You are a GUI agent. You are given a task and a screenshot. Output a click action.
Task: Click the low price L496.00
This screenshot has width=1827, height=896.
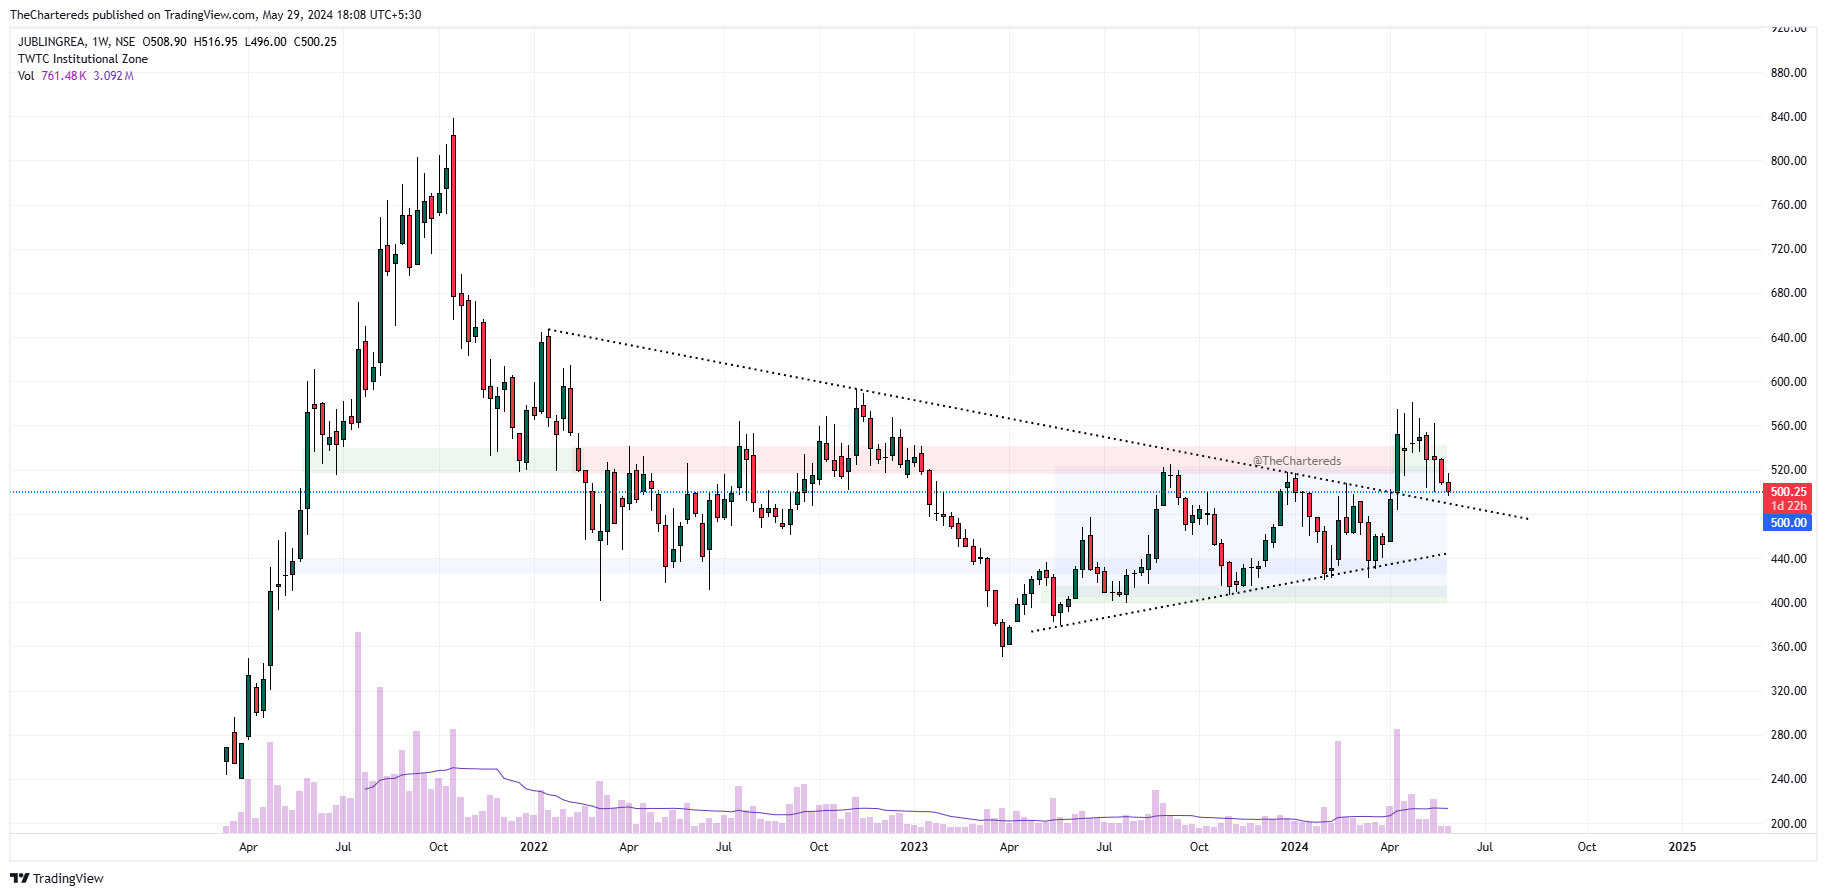point(265,42)
